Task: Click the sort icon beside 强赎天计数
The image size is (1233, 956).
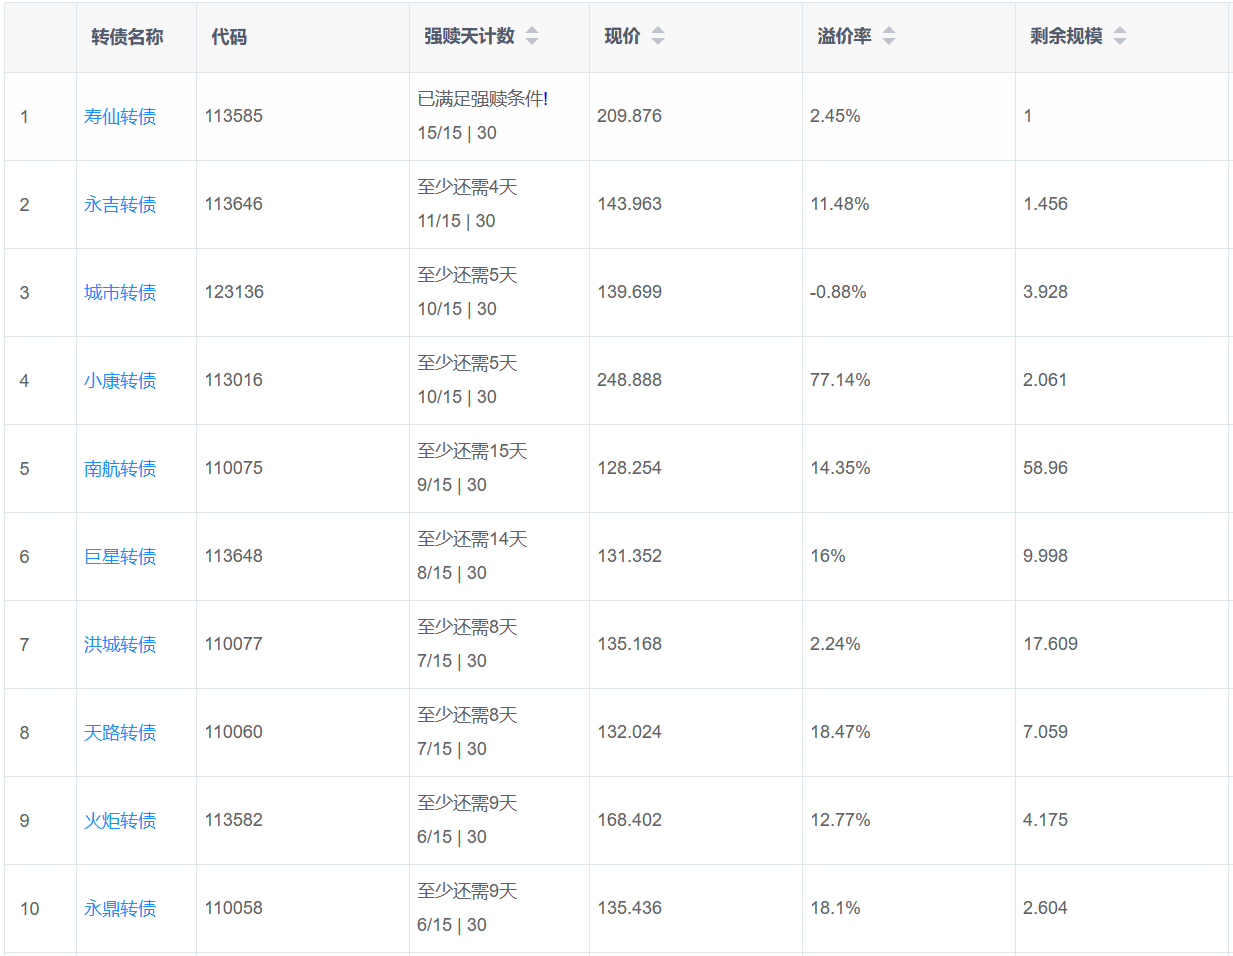Action: [x=532, y=36]
